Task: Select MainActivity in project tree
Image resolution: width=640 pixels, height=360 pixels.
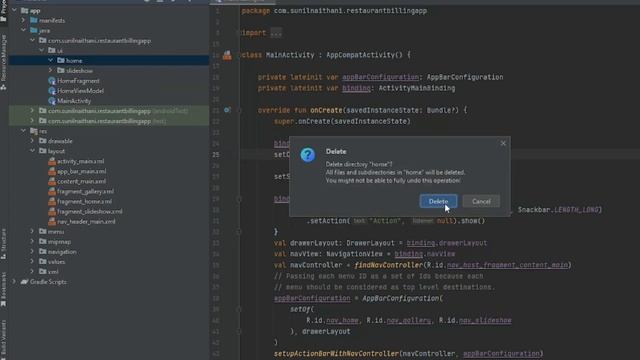Action: pos(74,101)
